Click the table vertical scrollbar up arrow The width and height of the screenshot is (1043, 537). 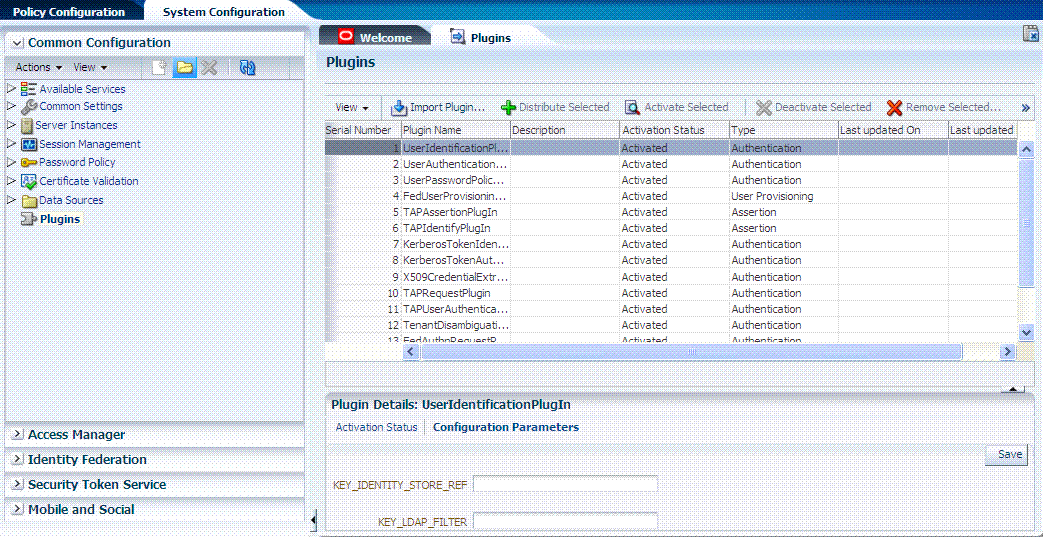pos(1025,149)
